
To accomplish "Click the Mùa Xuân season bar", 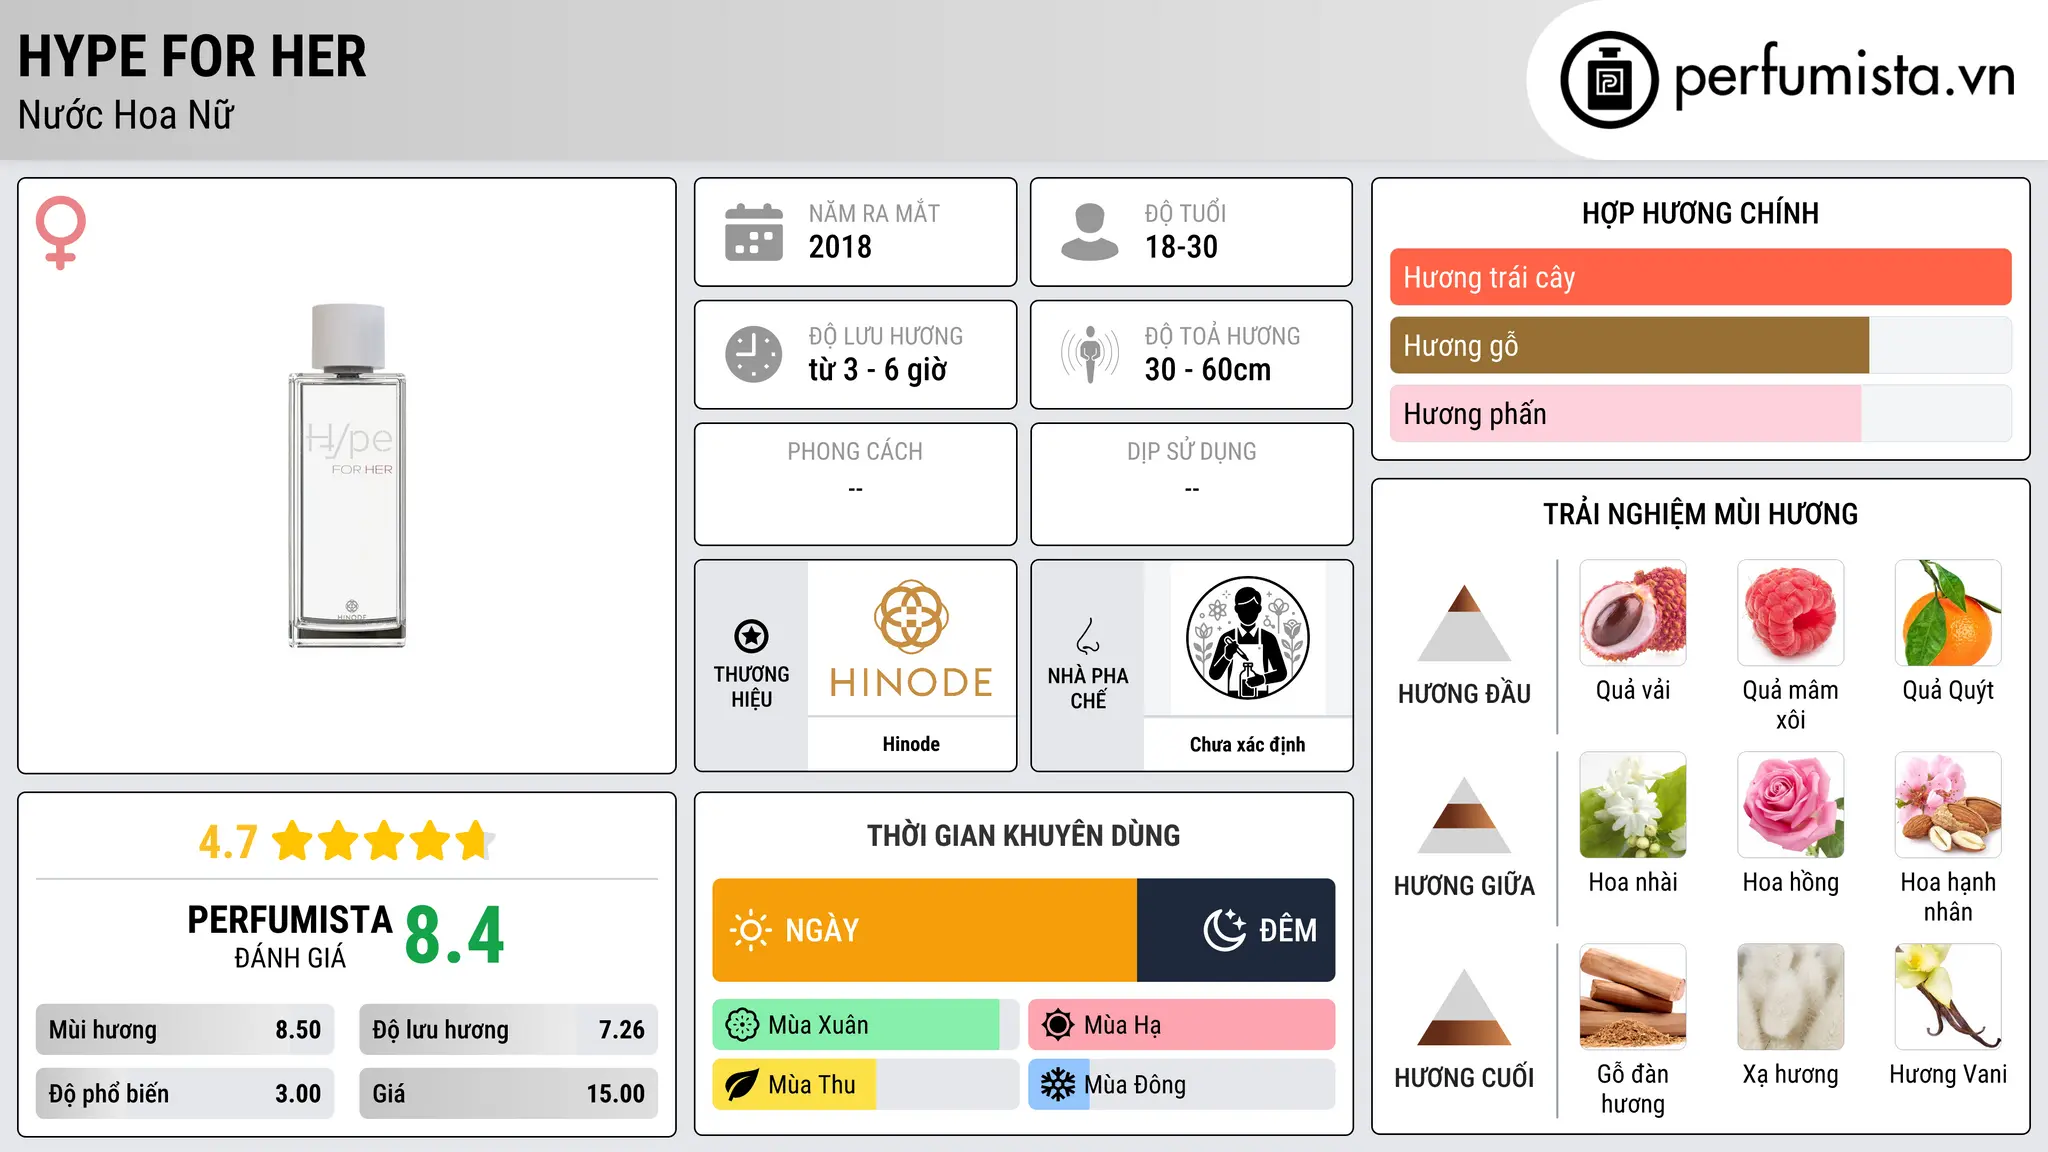I will click(x=866, y=1025).
